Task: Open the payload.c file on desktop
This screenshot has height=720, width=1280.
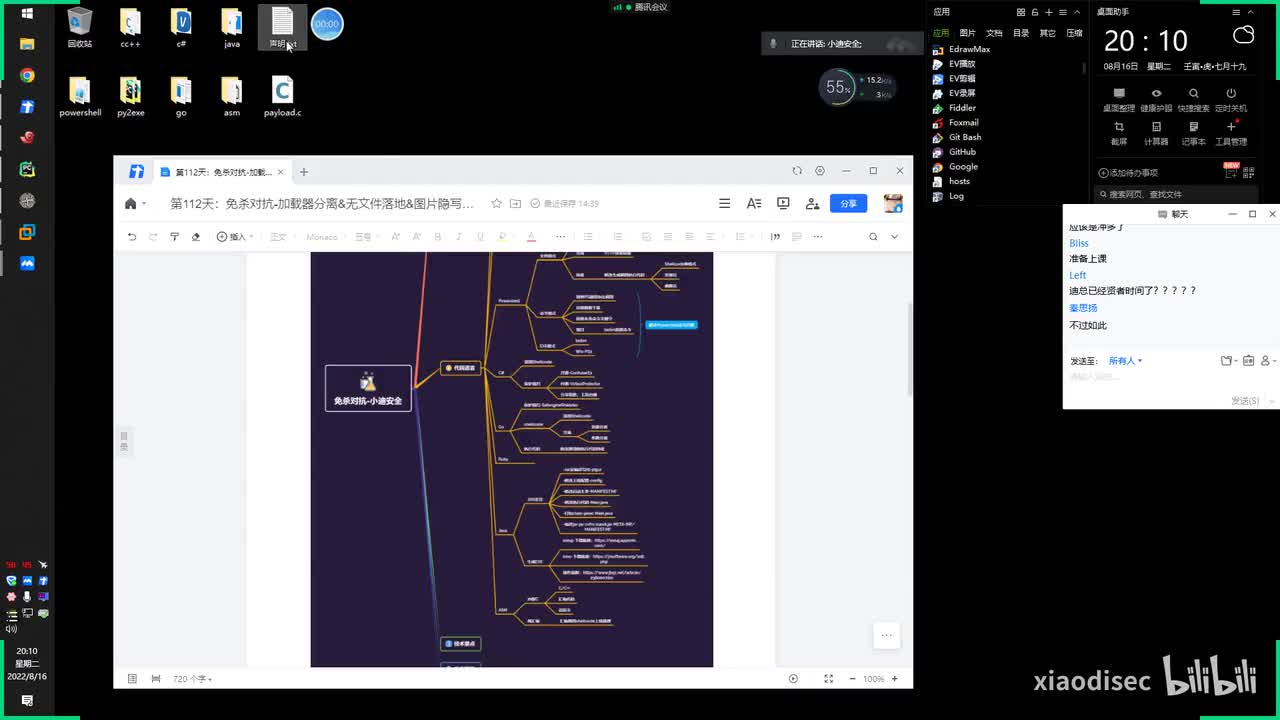Action: (283, 97)
